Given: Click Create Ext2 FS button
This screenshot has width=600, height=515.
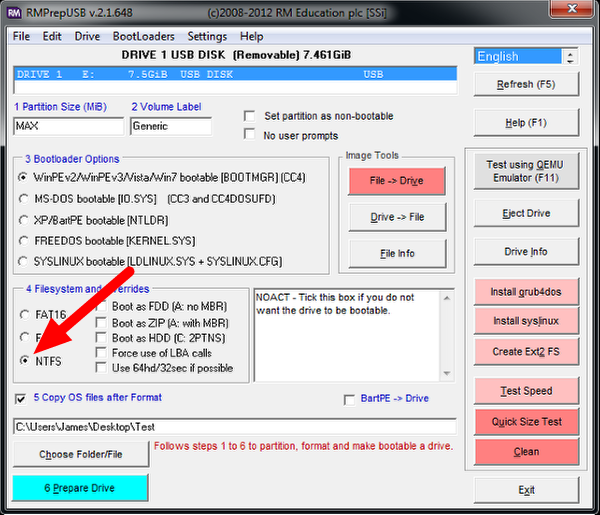Looking at the screenshot, I should coord(526,352).
